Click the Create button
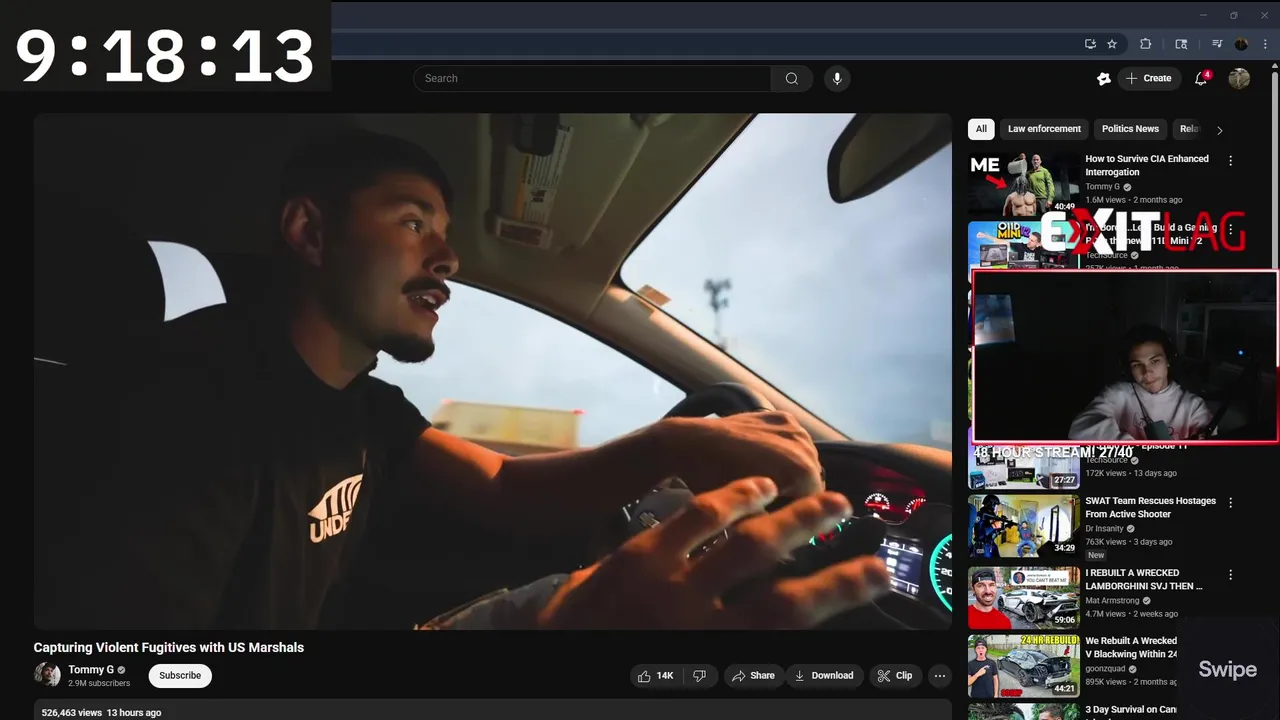Image resolution: width=1280 pixels, height=720 pixels. pyautogui.click(x=1148, y=78)
